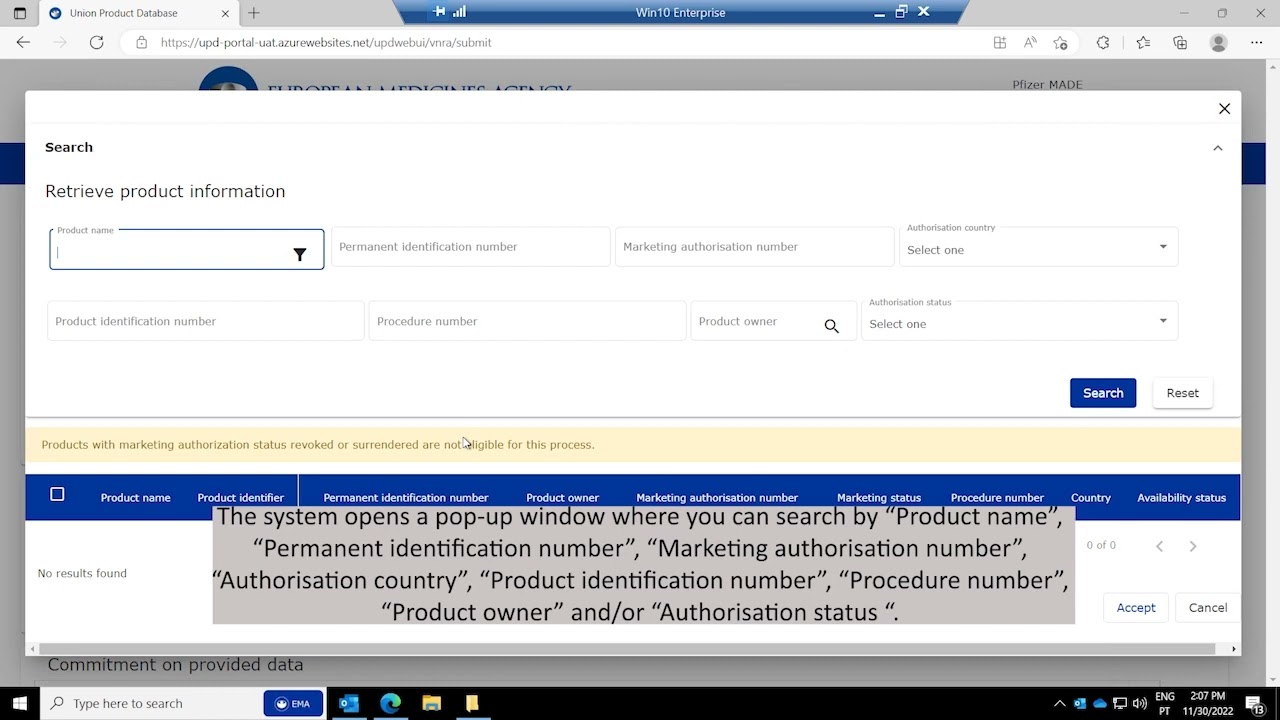Click the Read aloud icon in address bar
The height and width of the screenshot is (720, 1280).
[1030, 42]
